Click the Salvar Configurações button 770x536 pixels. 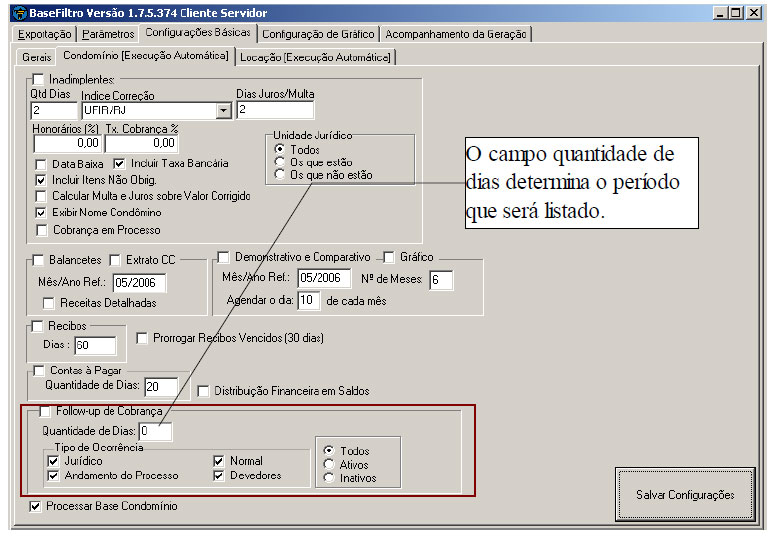(685, 495)
